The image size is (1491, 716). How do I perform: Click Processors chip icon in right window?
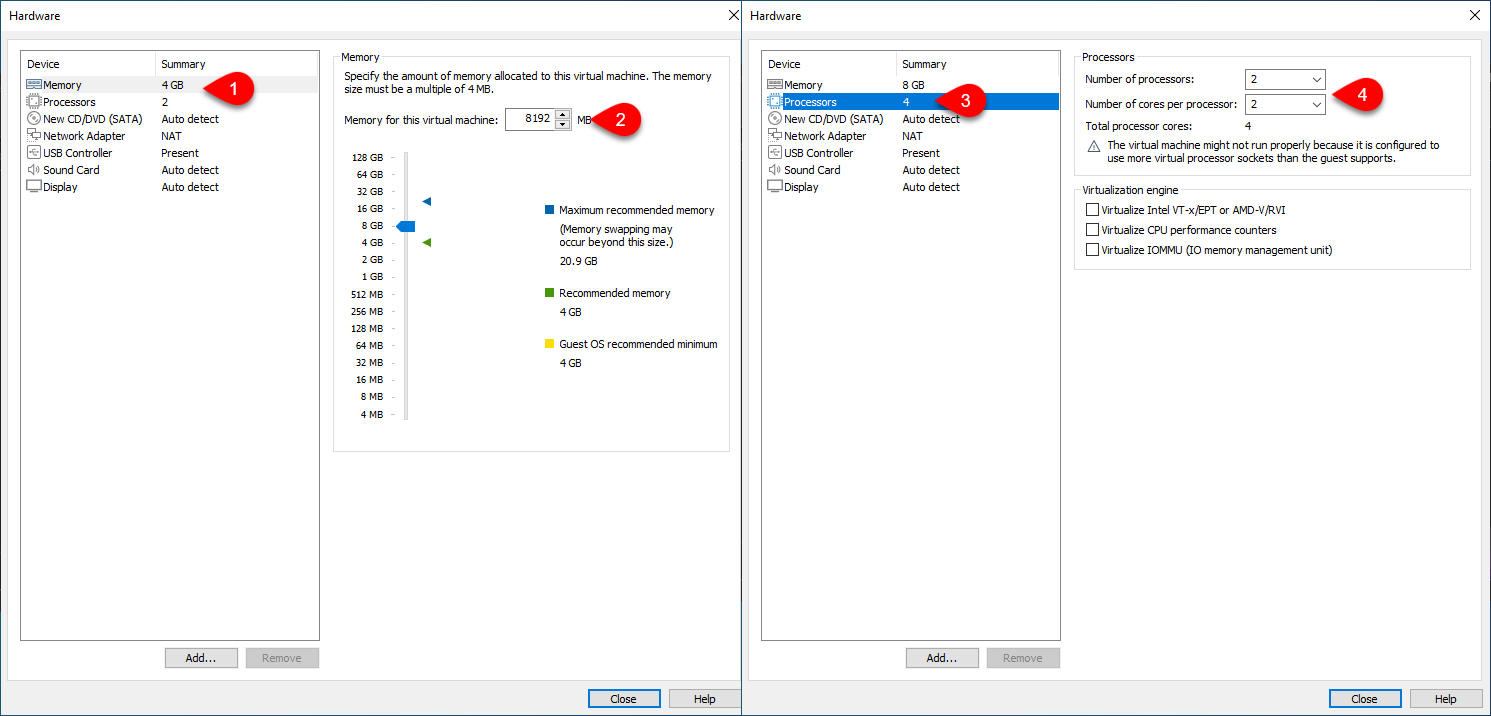(x=774, y=102)
